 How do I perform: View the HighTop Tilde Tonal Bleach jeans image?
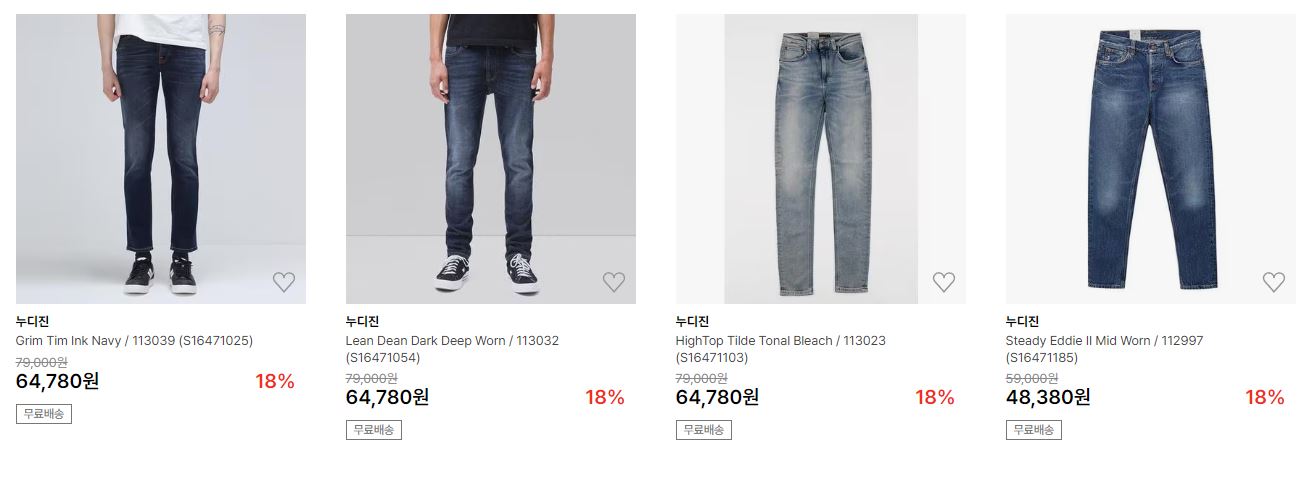click(821, 159)
